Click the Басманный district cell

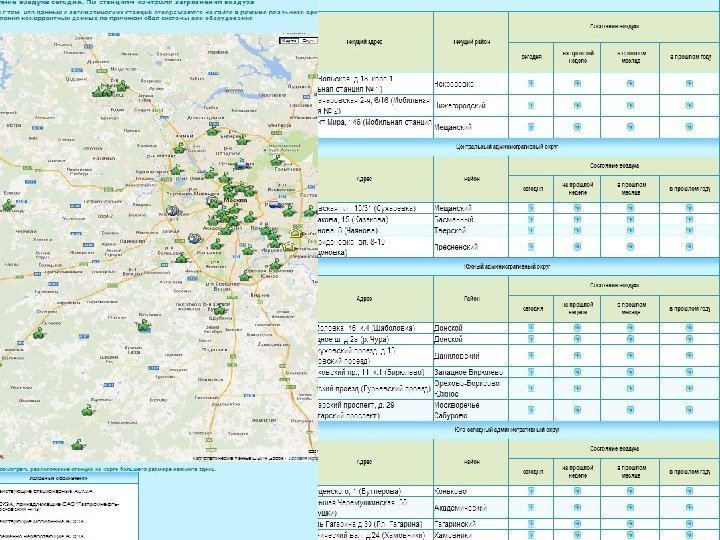pos(471,219)
